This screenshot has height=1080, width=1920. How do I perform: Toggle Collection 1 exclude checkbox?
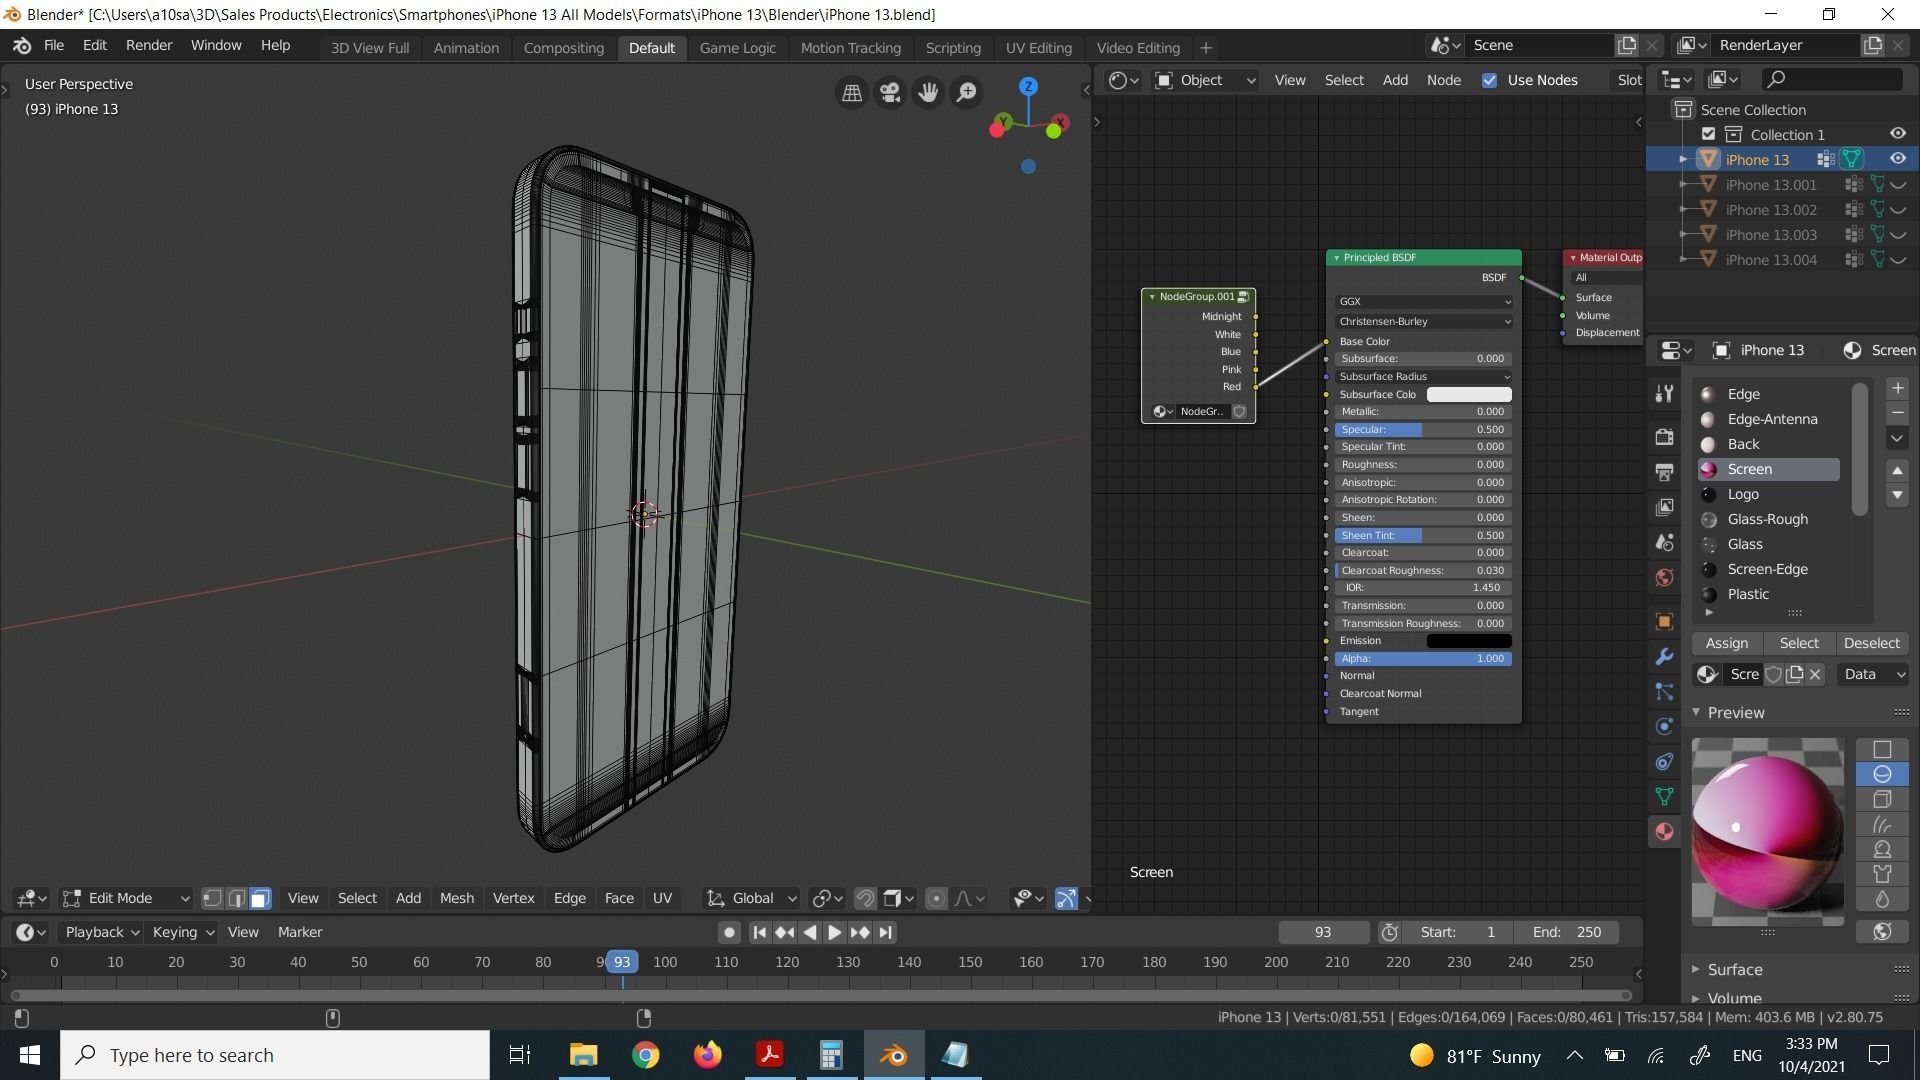pos(1708,134)
